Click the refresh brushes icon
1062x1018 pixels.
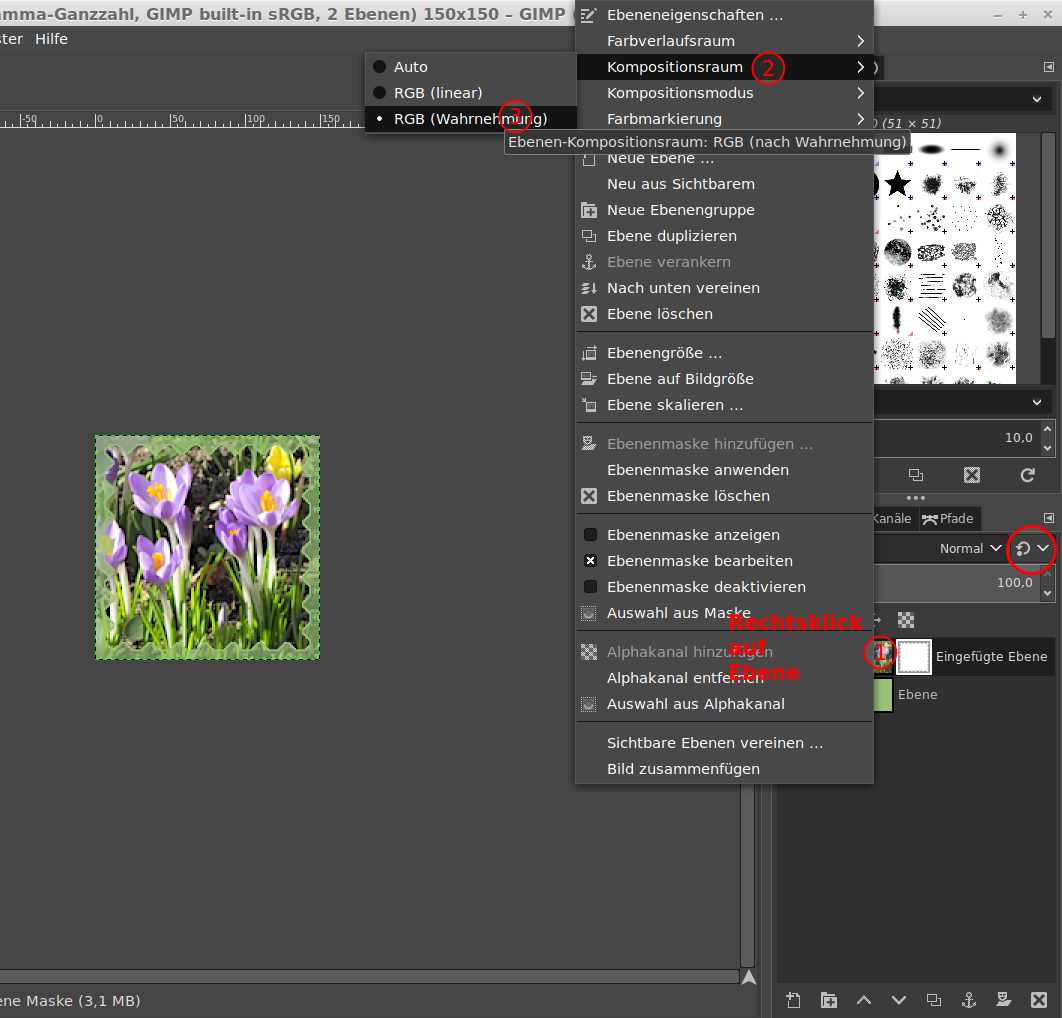pos(1027,475)
